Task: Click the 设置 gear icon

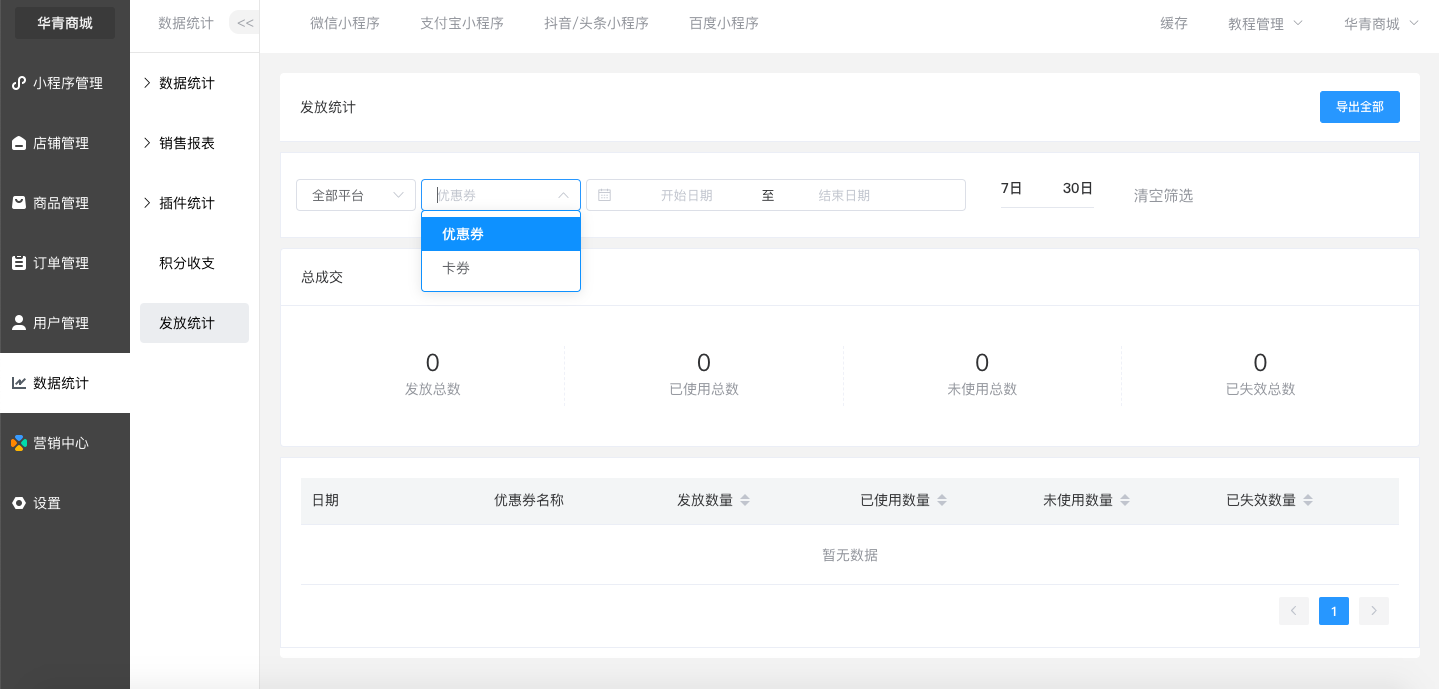Action: point(19,503)
